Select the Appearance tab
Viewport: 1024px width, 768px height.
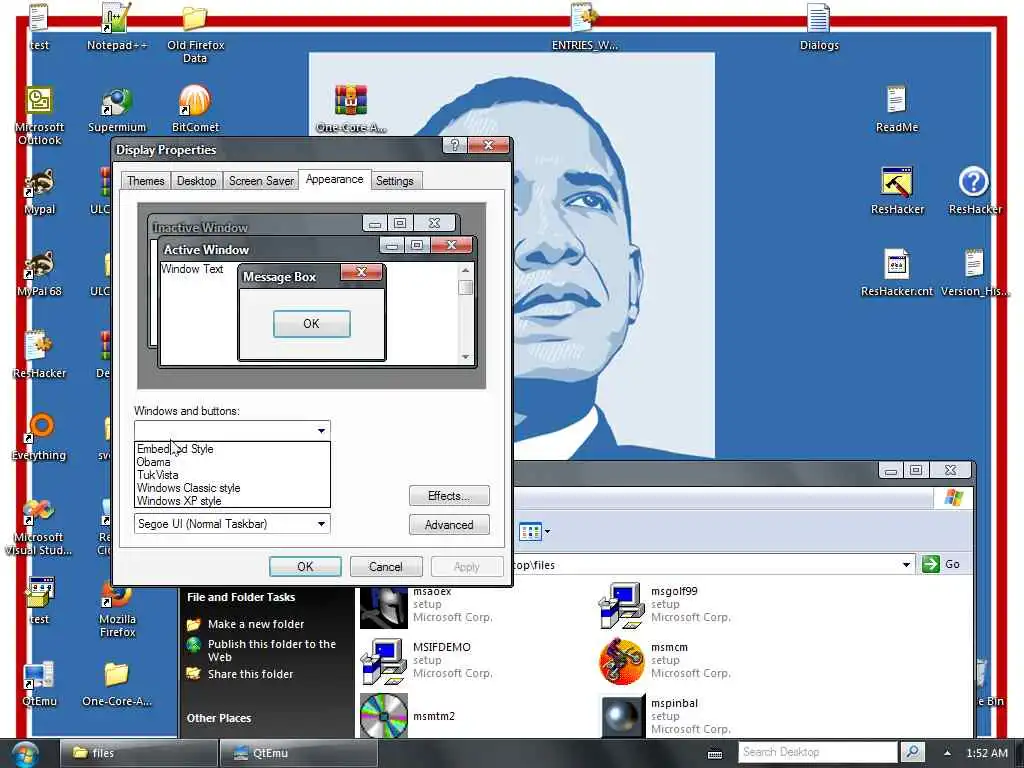(334, 179)
